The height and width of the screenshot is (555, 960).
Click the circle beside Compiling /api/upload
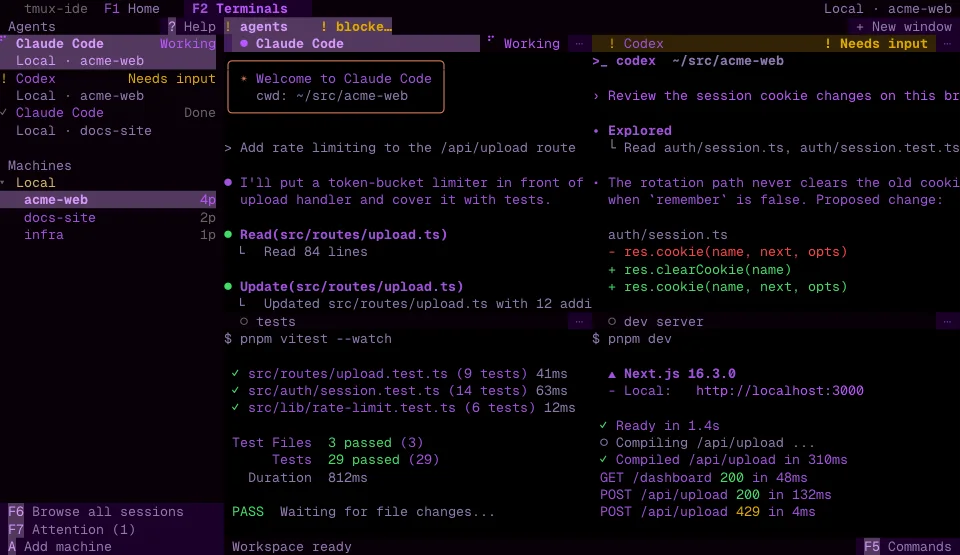tap(604, 442)
